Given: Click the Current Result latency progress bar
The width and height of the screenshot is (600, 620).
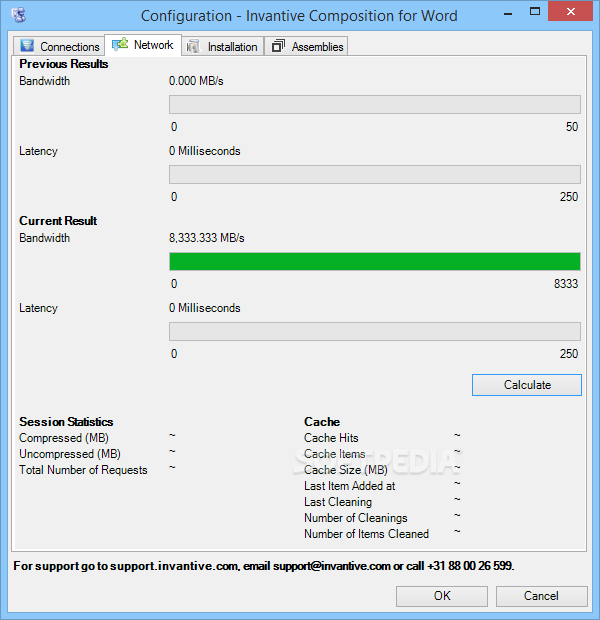Looking at the screenshot, I should point(375,331).
